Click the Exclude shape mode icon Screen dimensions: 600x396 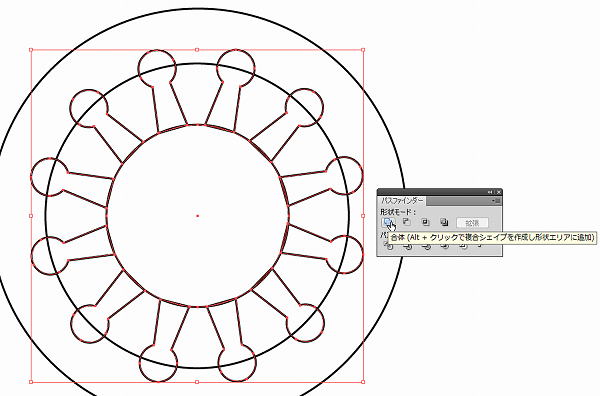tap(444, 222)
